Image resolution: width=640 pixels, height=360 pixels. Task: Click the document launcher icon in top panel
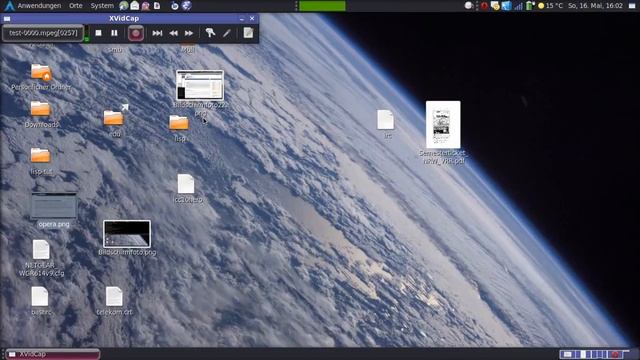coord(157,6)
